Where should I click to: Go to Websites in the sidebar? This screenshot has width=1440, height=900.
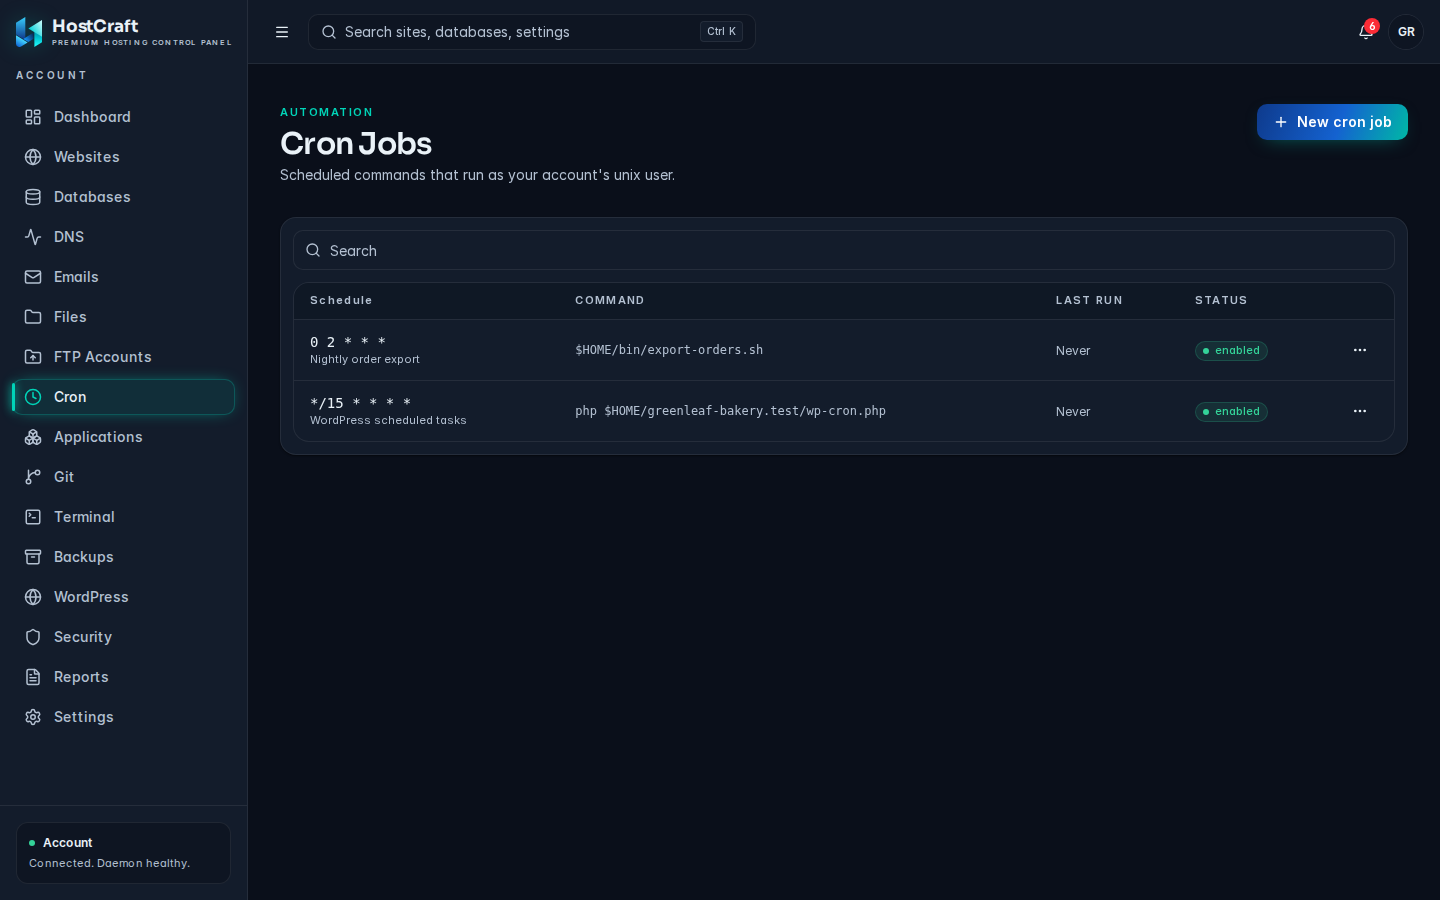tap(123, 157)
